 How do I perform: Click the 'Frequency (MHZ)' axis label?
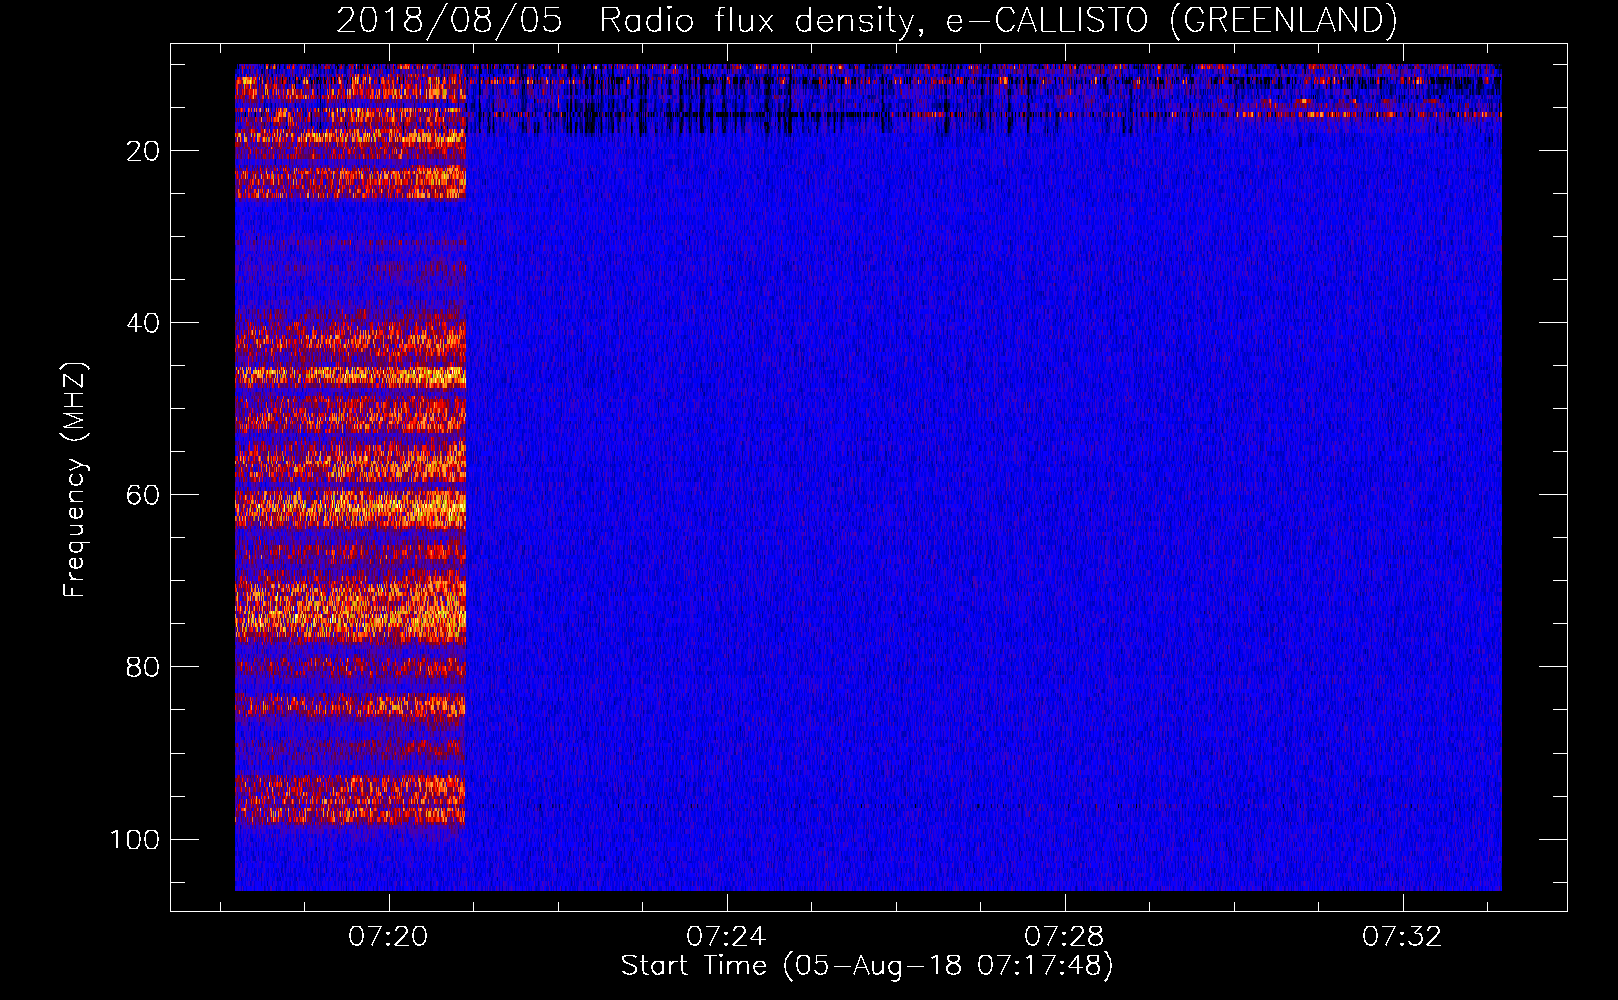point(75,479)
